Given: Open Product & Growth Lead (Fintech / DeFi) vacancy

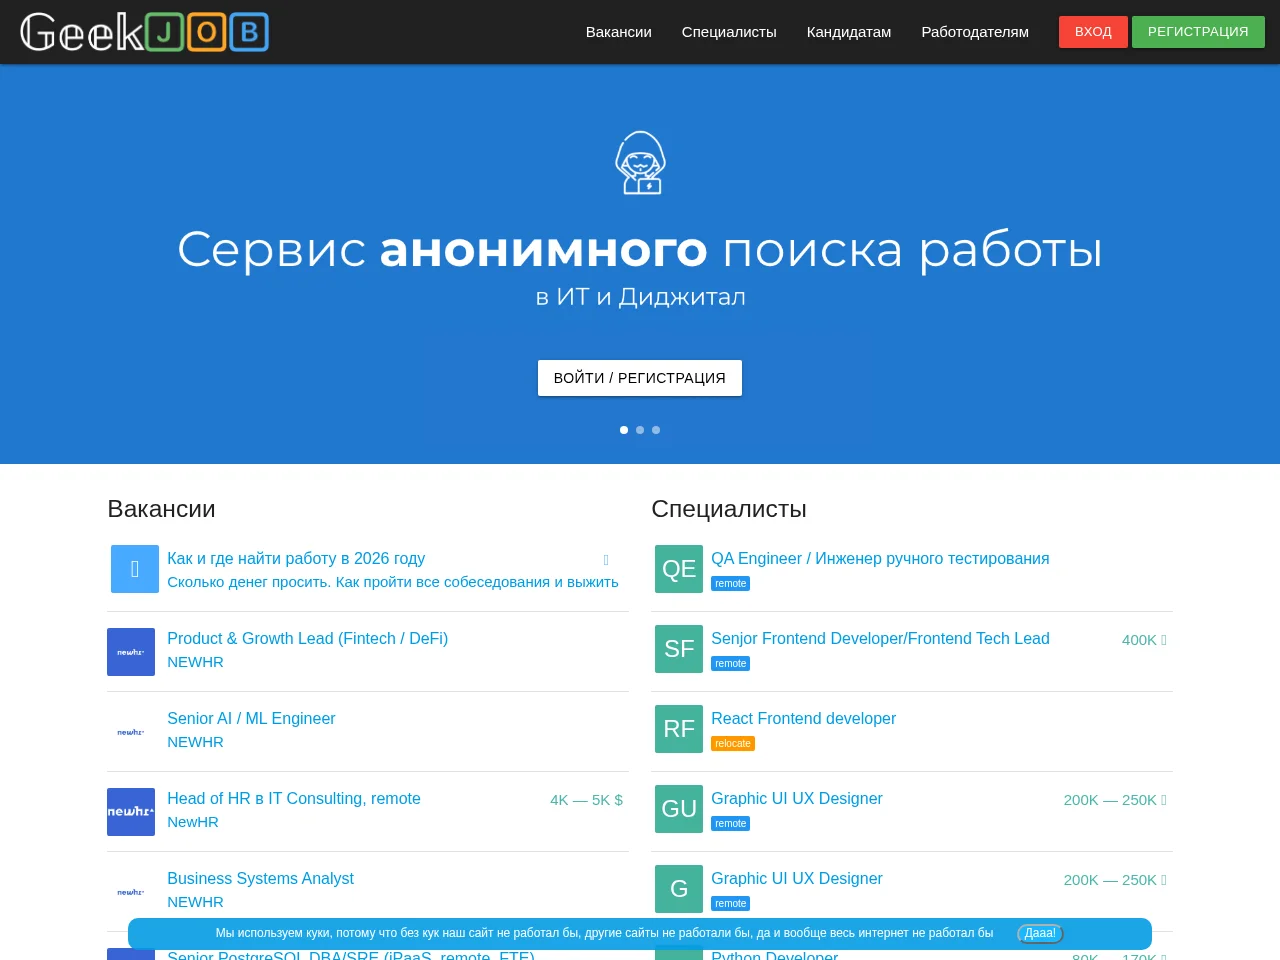Looking at the screenshot, I should pyautogui.click(x=307, y=638).
